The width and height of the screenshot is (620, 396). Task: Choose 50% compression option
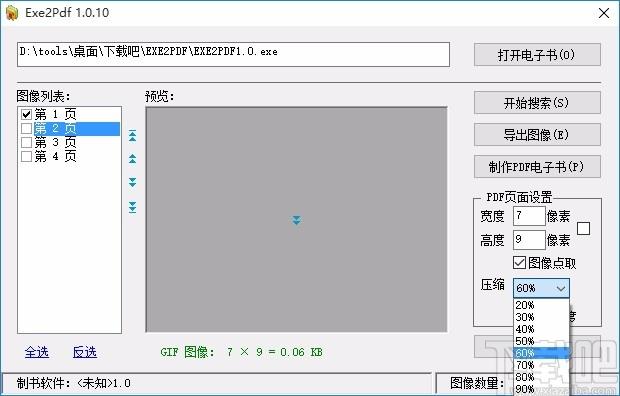pos(541,341)
